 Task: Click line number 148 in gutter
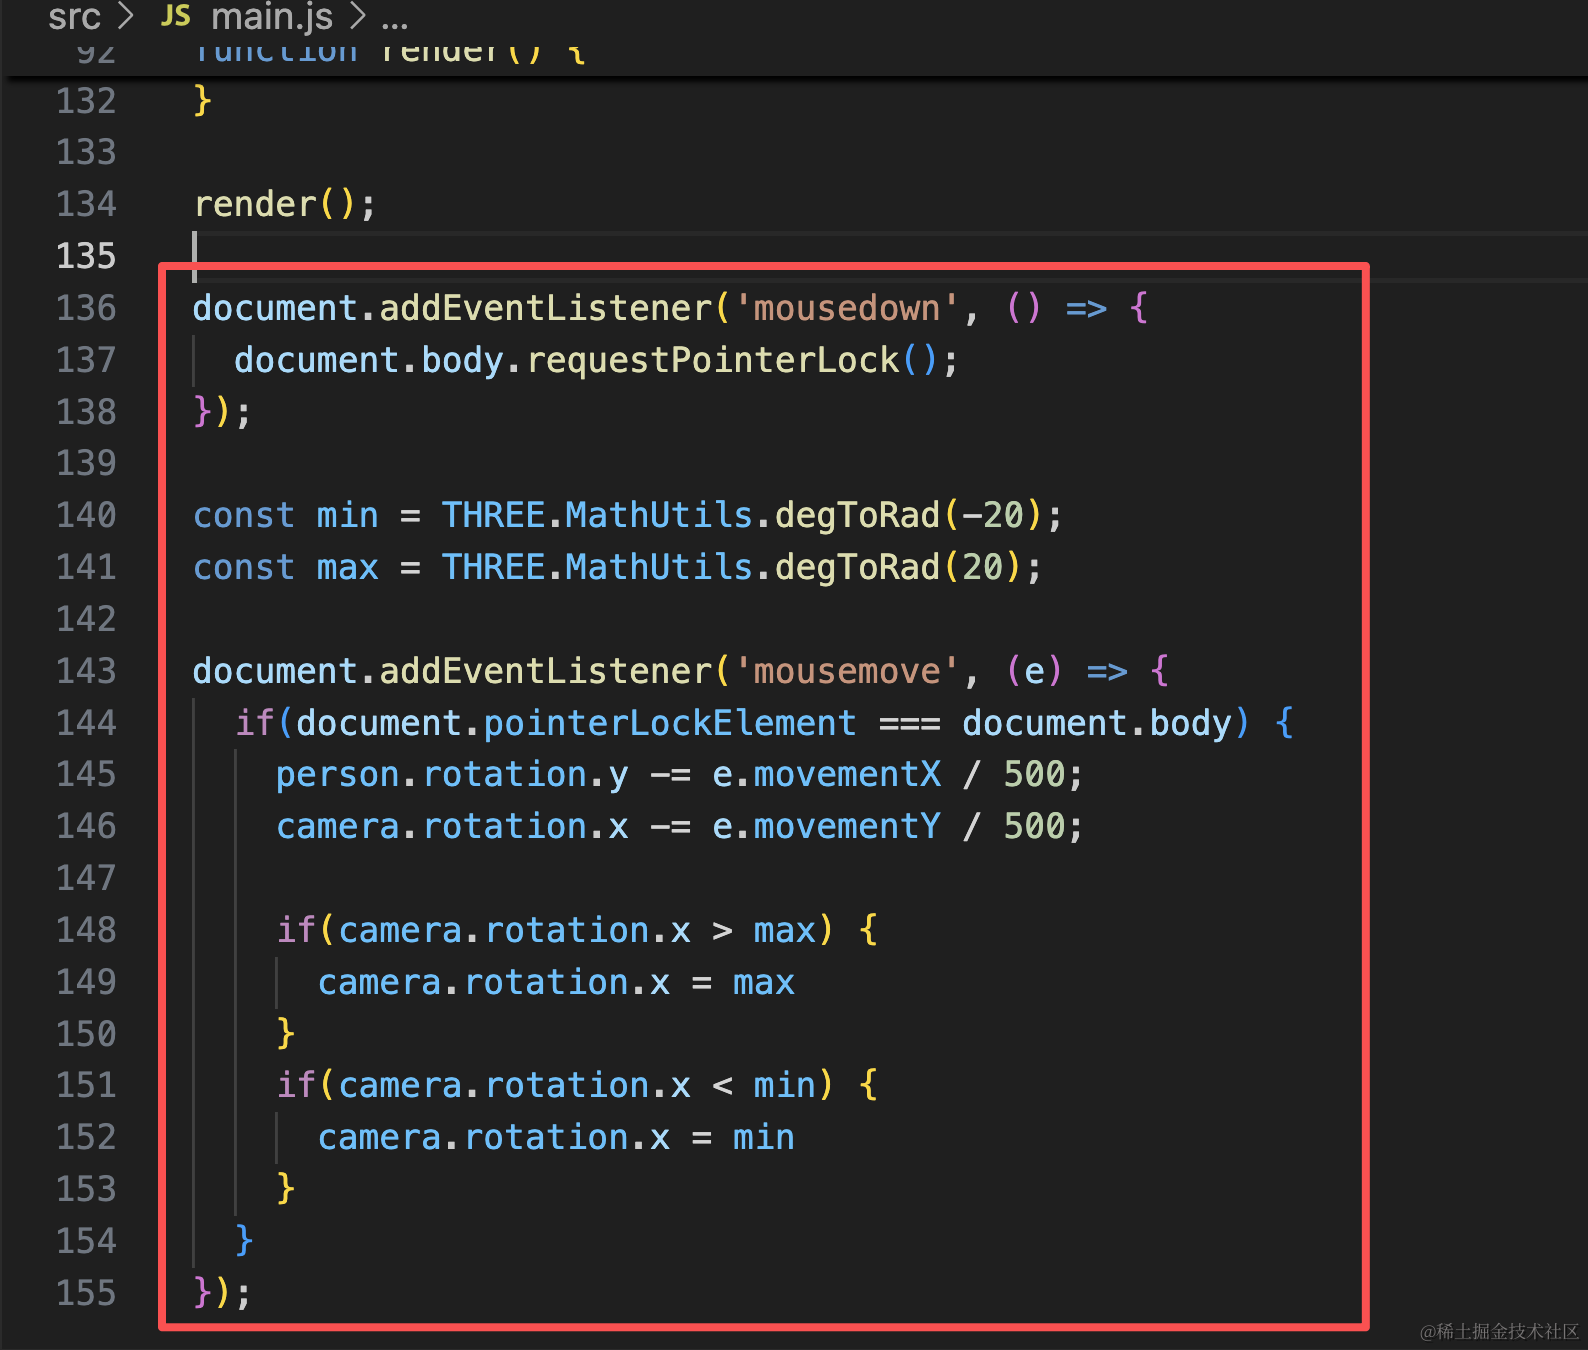click(86, 930)
